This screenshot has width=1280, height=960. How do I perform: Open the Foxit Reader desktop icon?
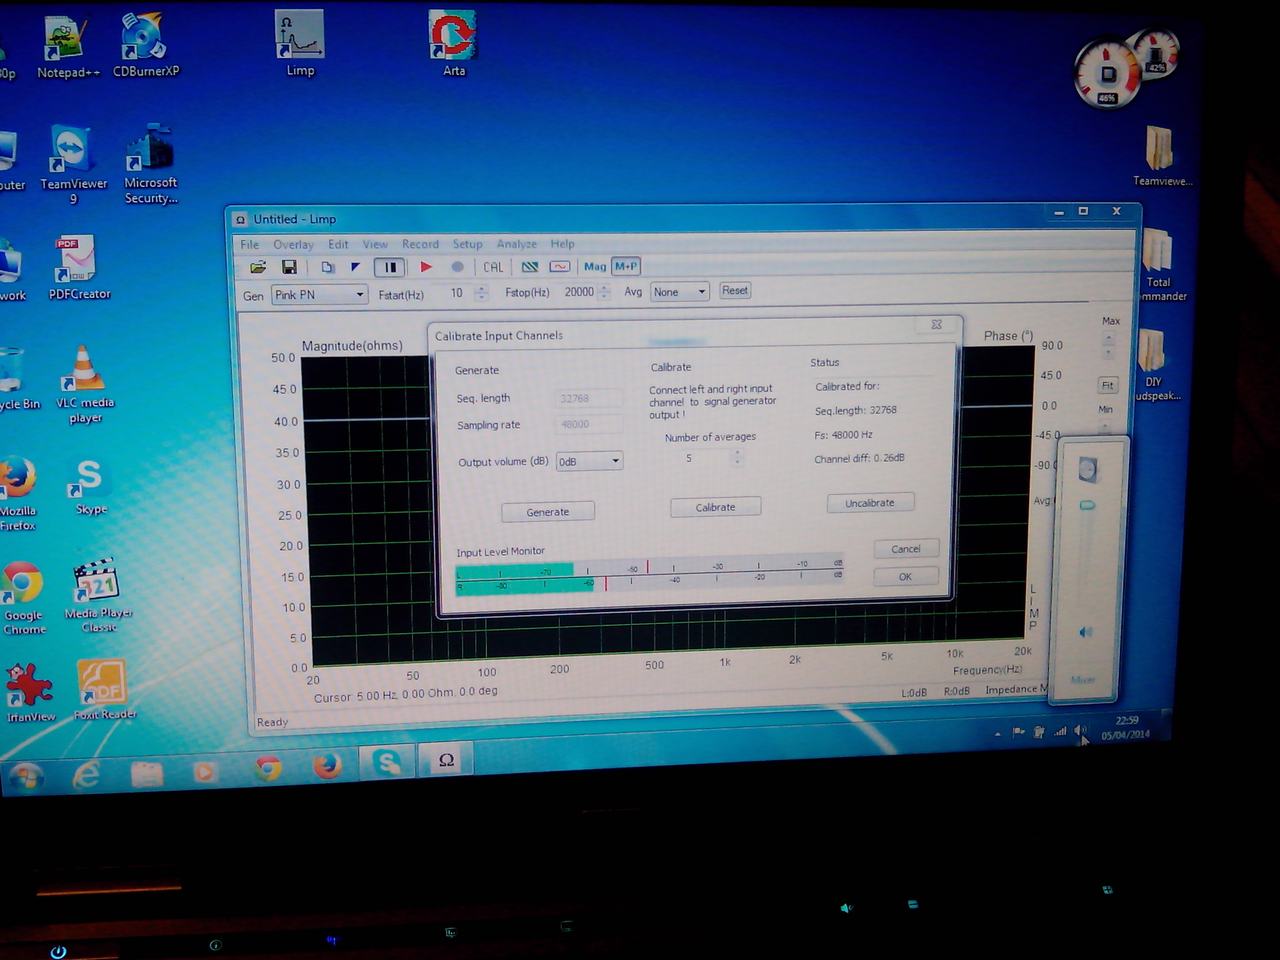pos(104,690)
